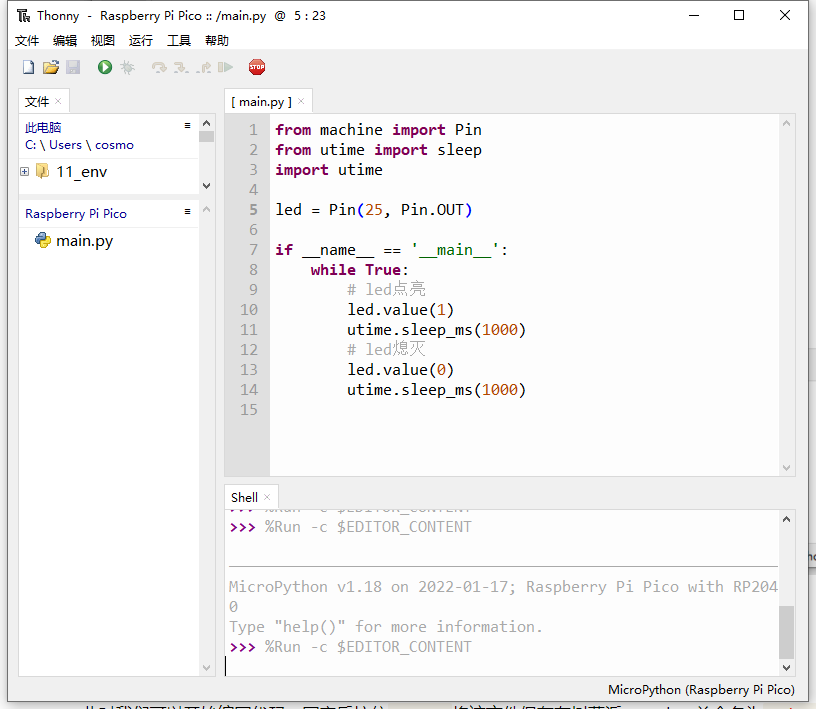Close the main.py editor tab
Viewport: 816px width, 709px height.
click(x=301, y=101)
